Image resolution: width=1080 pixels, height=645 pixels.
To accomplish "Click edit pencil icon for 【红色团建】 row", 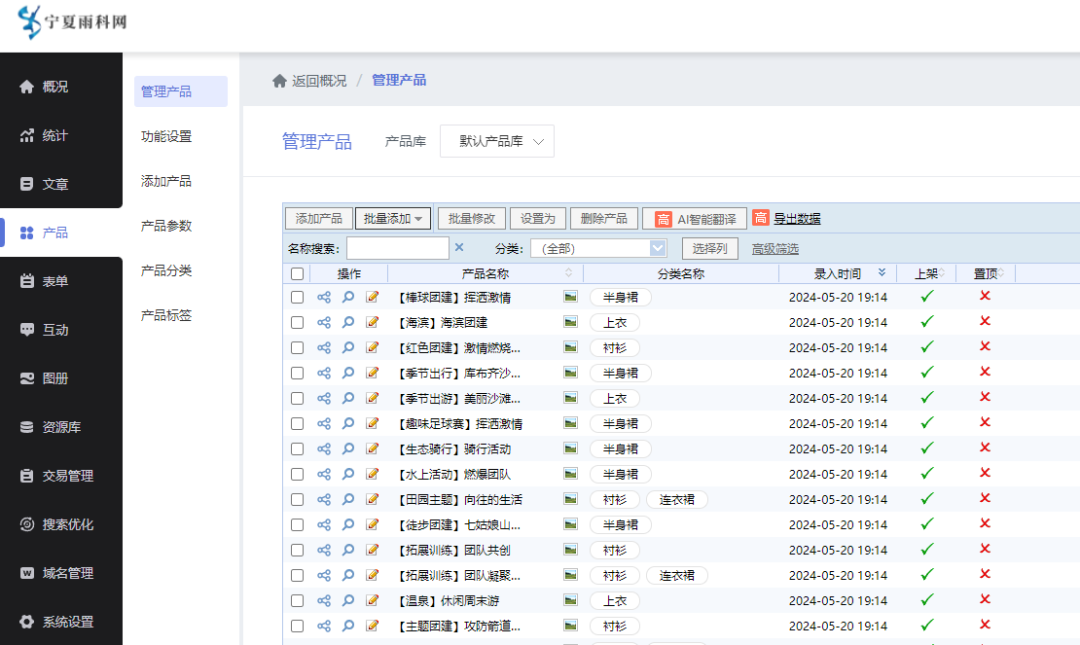I will [x=373, y=348].
